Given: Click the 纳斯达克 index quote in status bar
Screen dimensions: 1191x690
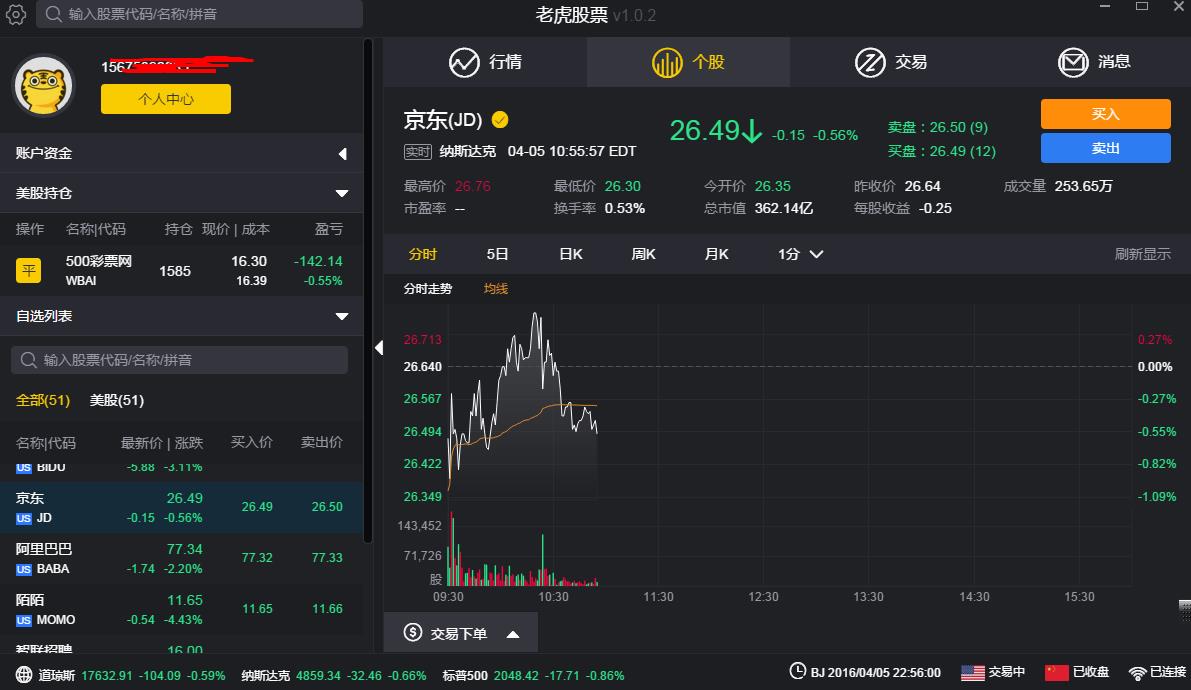Looking at the screenshot, I should coord(333,675).
